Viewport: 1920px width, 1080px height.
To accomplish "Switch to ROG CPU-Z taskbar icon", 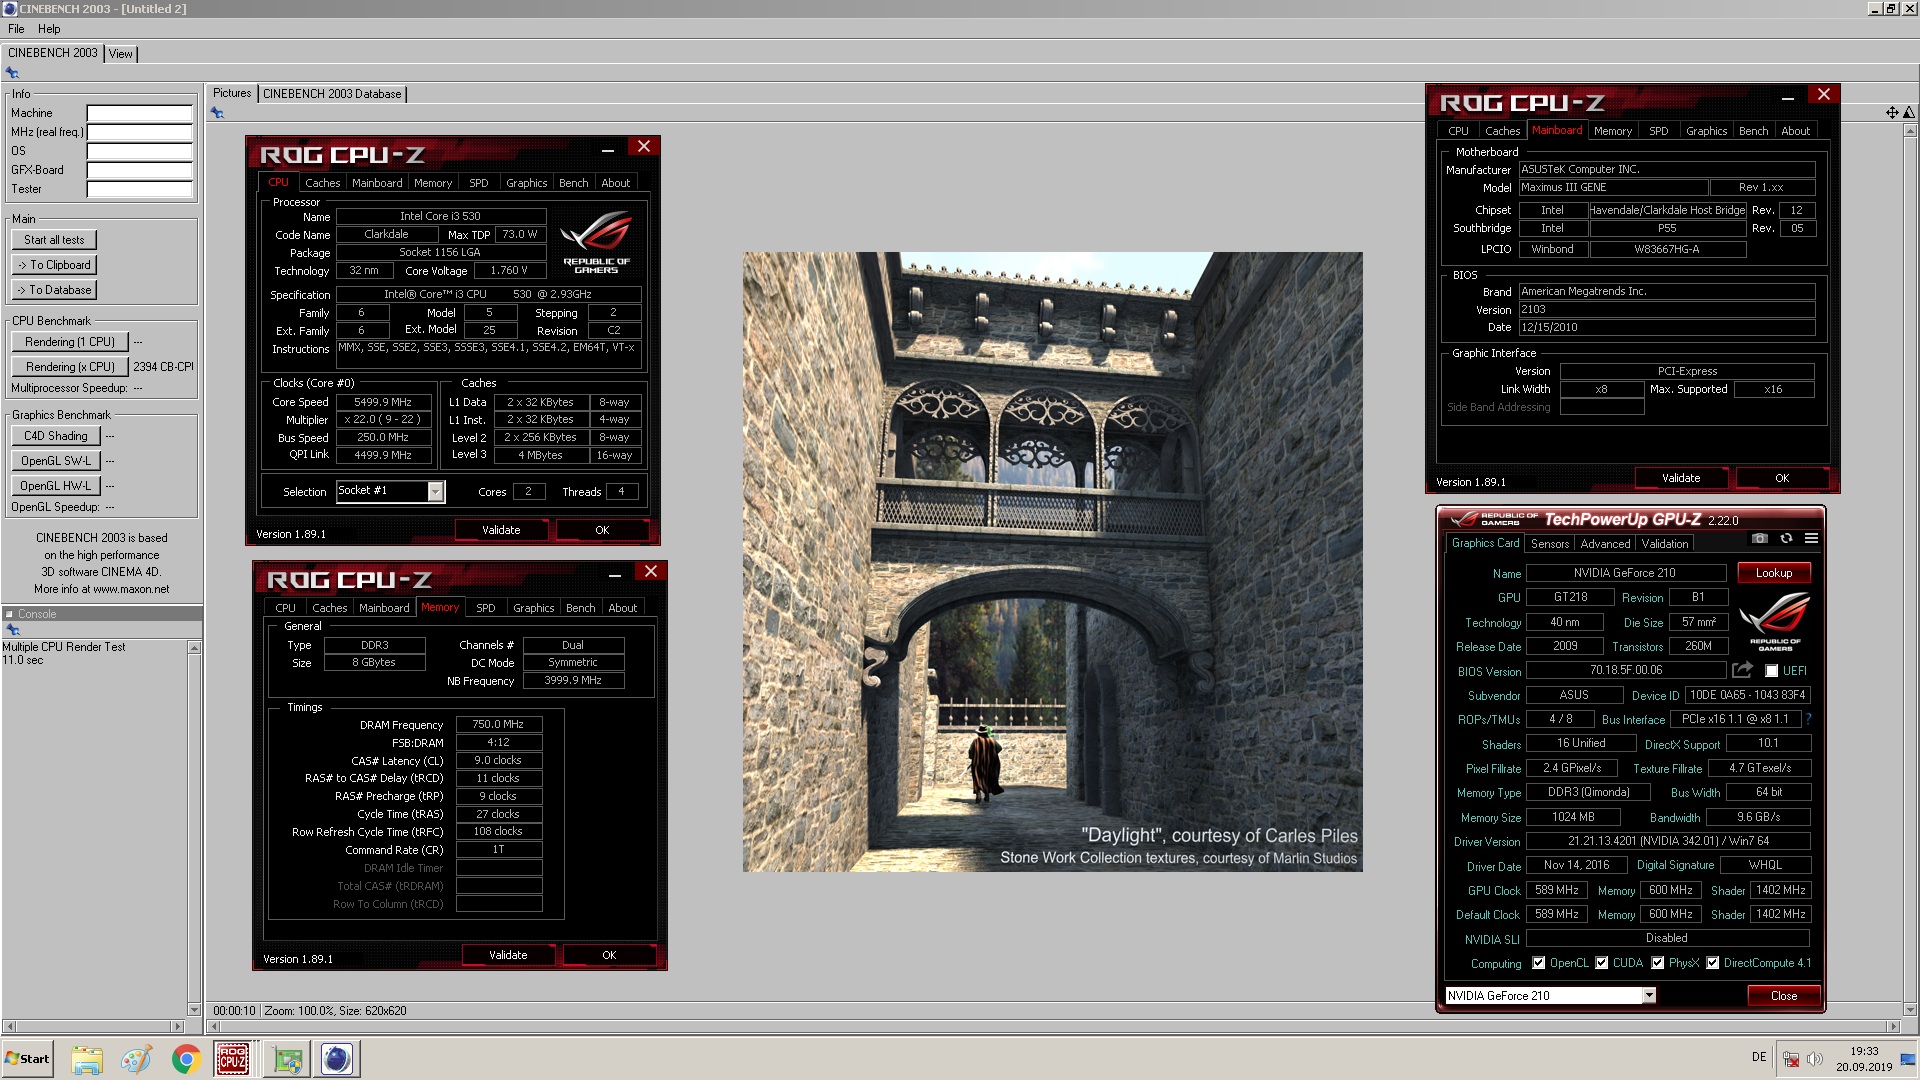I will (x=232, y=1059).
